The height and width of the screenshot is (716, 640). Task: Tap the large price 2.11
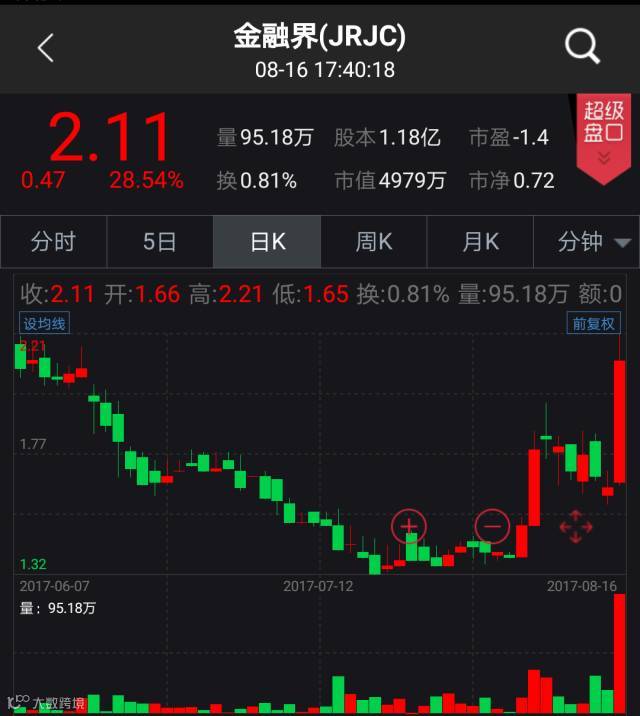click(110, 137)
